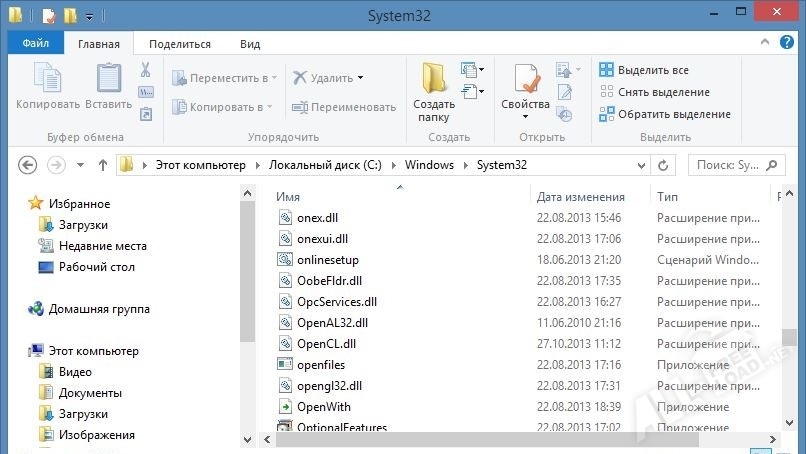This screenshot has width=806, height=454.
Task: Open the Поделиться (Share) ribbon tab
Action: coord(180,44)
